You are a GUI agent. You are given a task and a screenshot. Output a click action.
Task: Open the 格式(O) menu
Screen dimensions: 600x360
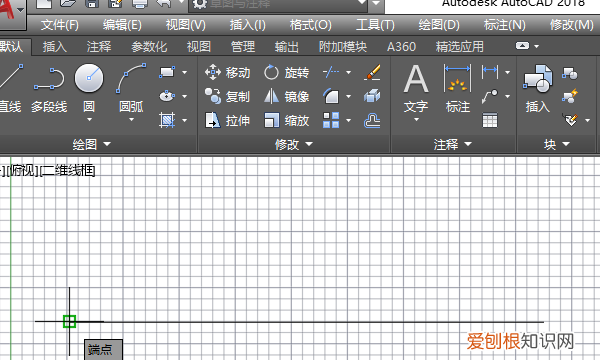[311, 25]
